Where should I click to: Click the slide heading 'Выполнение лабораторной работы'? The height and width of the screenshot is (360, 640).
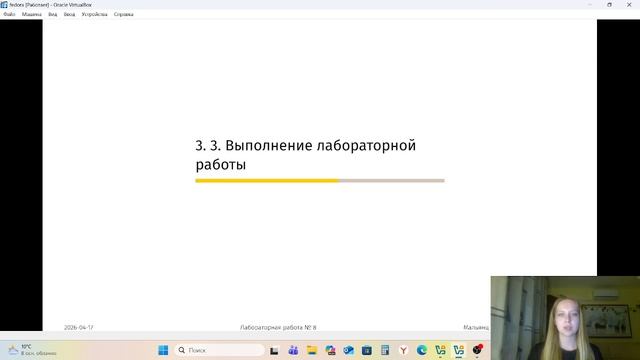coord(306,155)
